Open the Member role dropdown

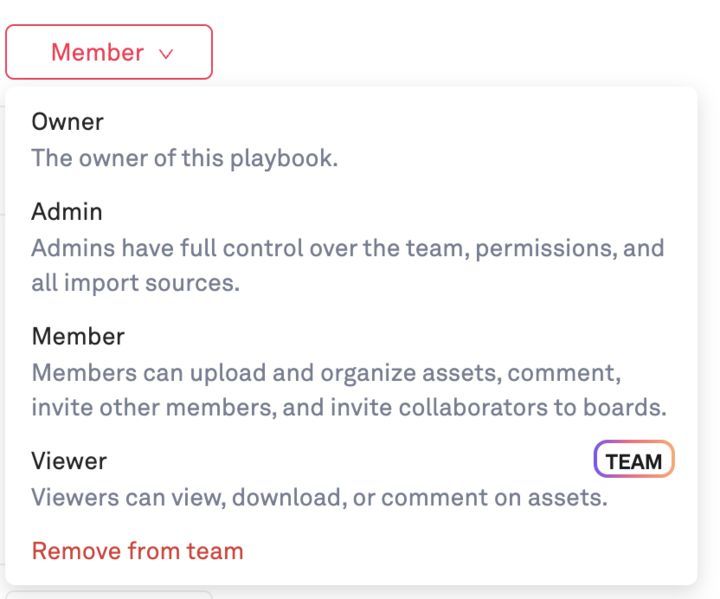pos(109,52)
